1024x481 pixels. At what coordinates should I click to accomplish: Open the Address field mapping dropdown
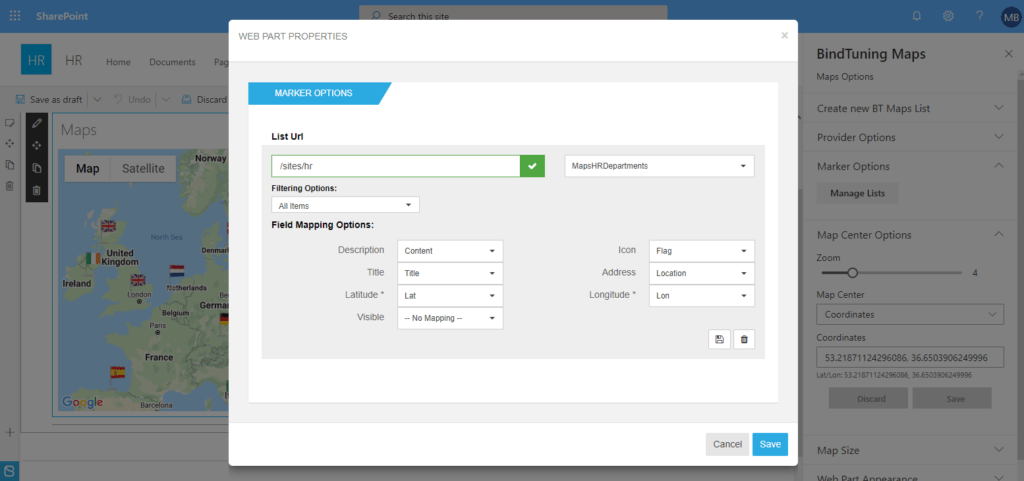coord(701,273)
